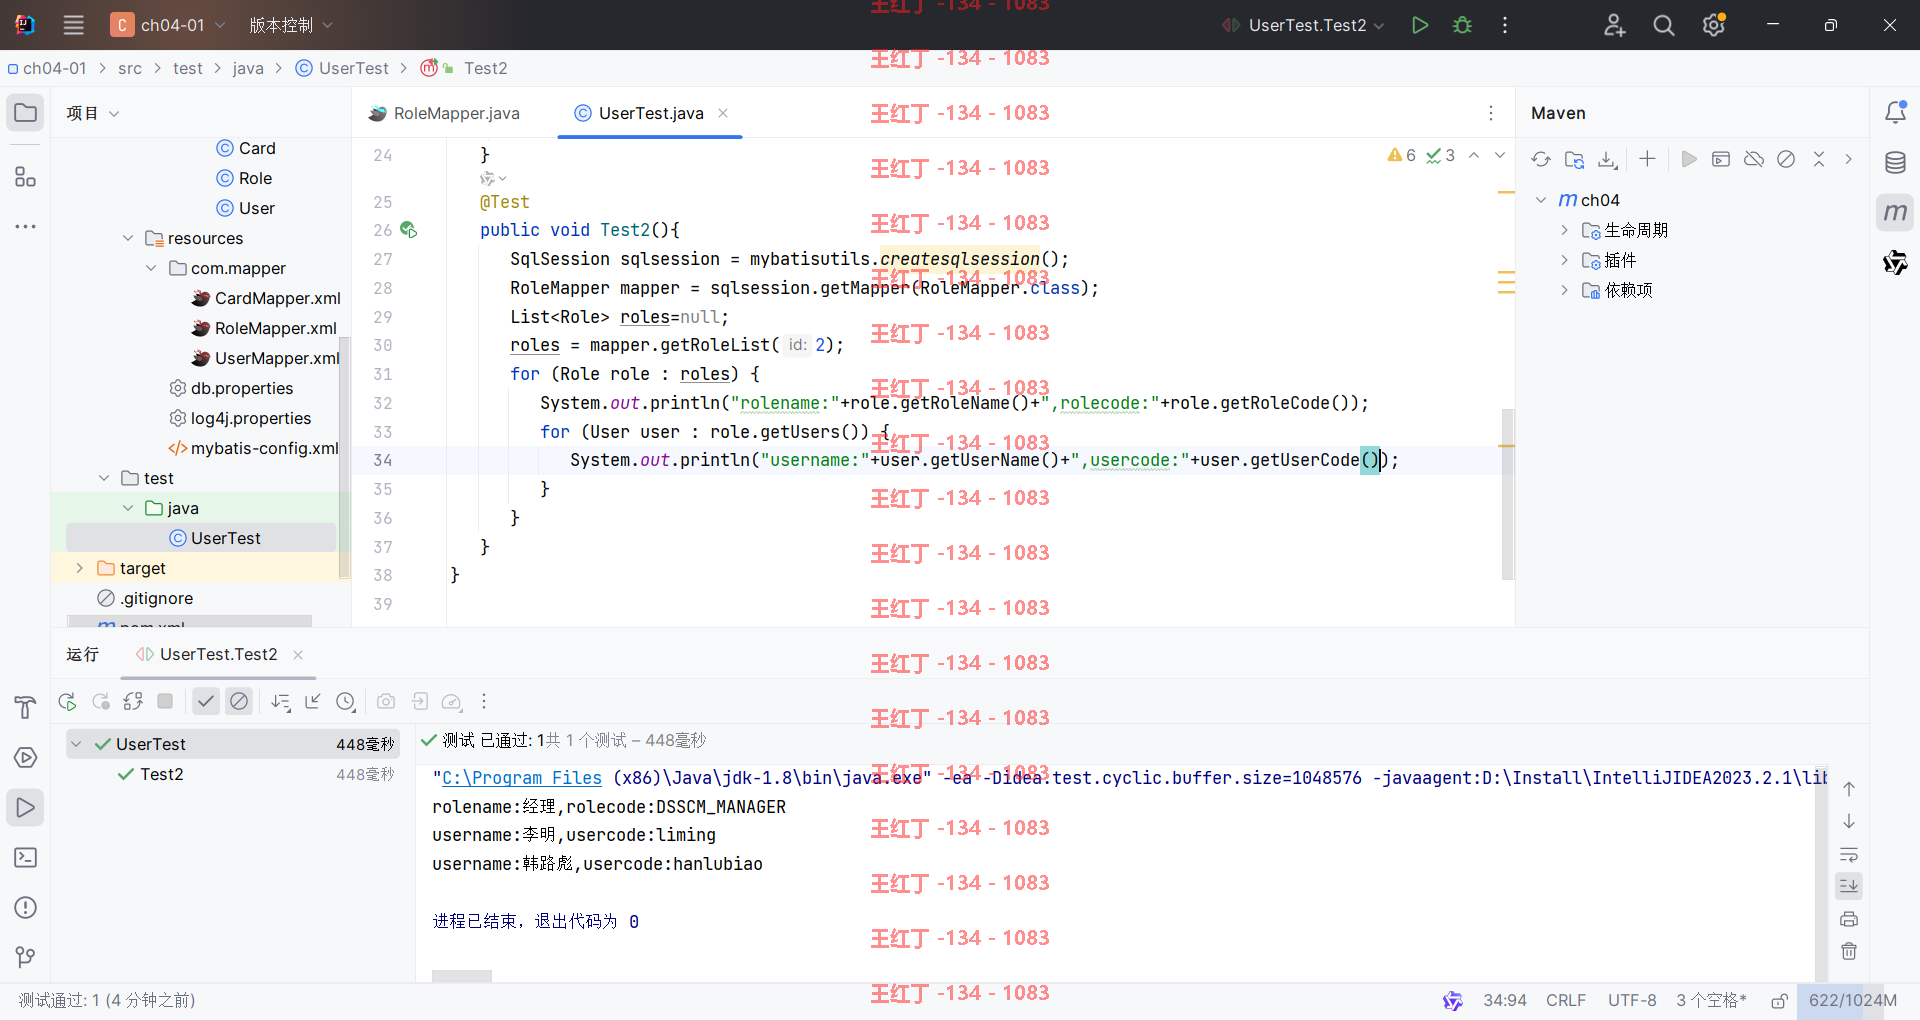Toggle show passed tests checkmark
Screen dimensions: 1920x1020
coord(205,702)
